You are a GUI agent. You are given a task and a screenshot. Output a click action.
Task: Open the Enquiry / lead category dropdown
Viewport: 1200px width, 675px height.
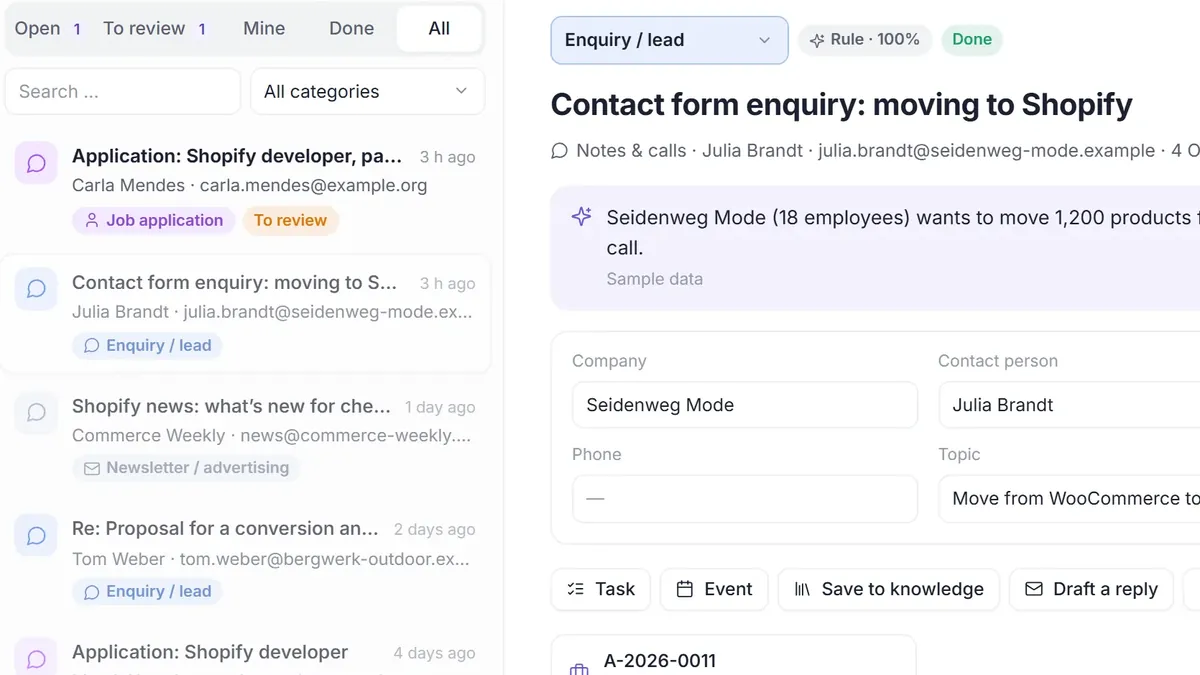click(669, 40)
